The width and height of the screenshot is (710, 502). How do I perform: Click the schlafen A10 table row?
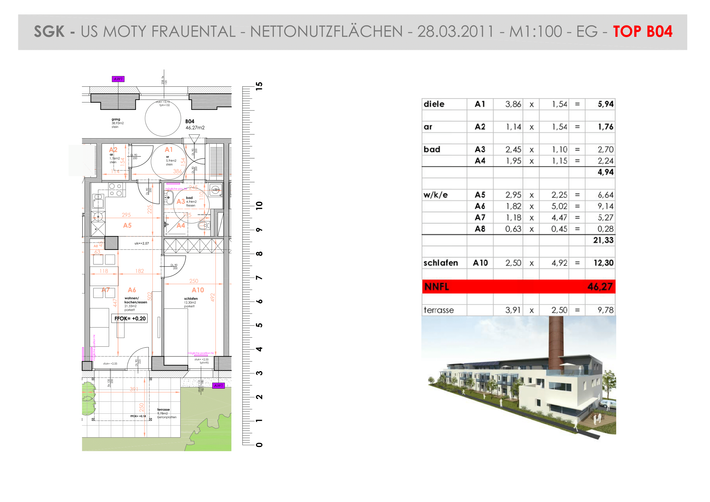click(x=518, y=263)
